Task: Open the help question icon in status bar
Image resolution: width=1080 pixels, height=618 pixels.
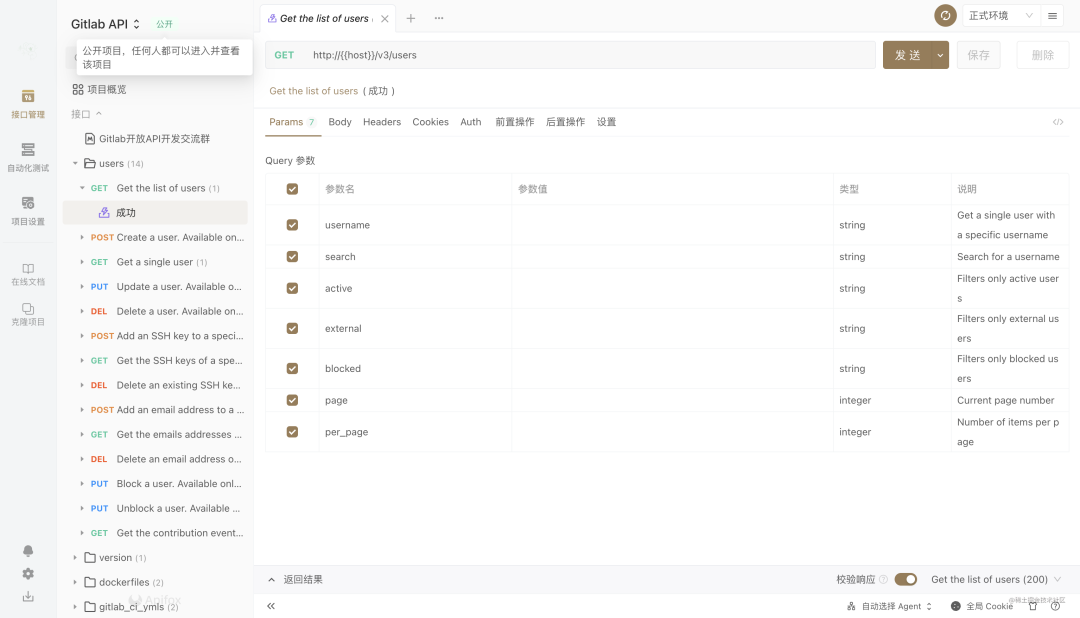Action: [1055, 606]
